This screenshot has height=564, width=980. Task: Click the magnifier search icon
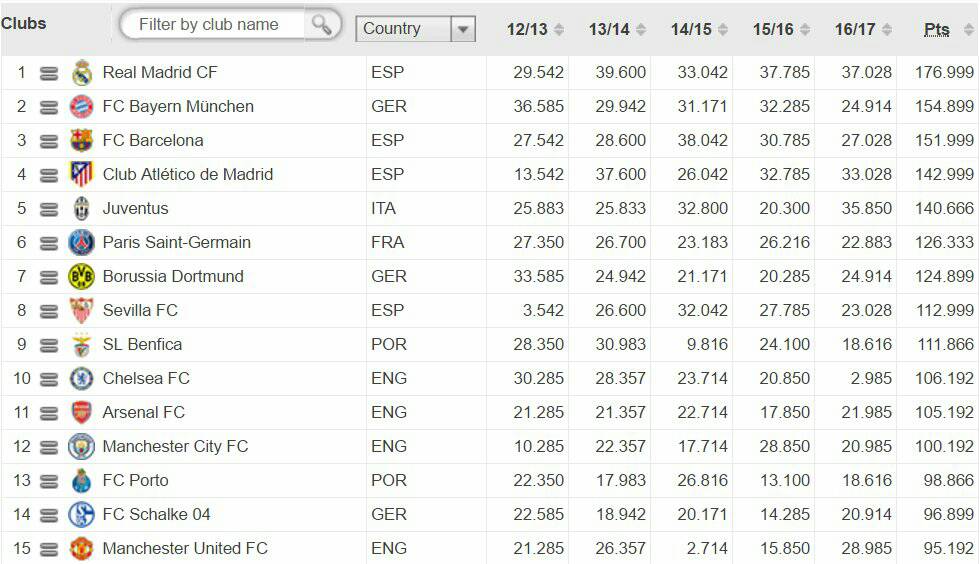tap(321, 25)
